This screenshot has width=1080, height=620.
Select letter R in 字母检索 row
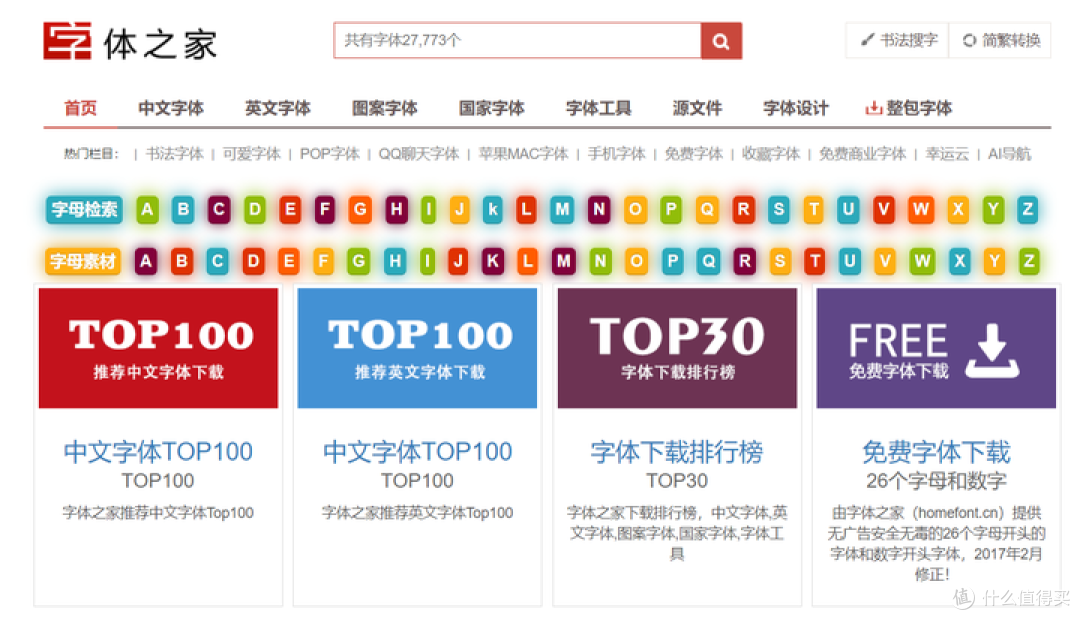[x=743, y=209]
